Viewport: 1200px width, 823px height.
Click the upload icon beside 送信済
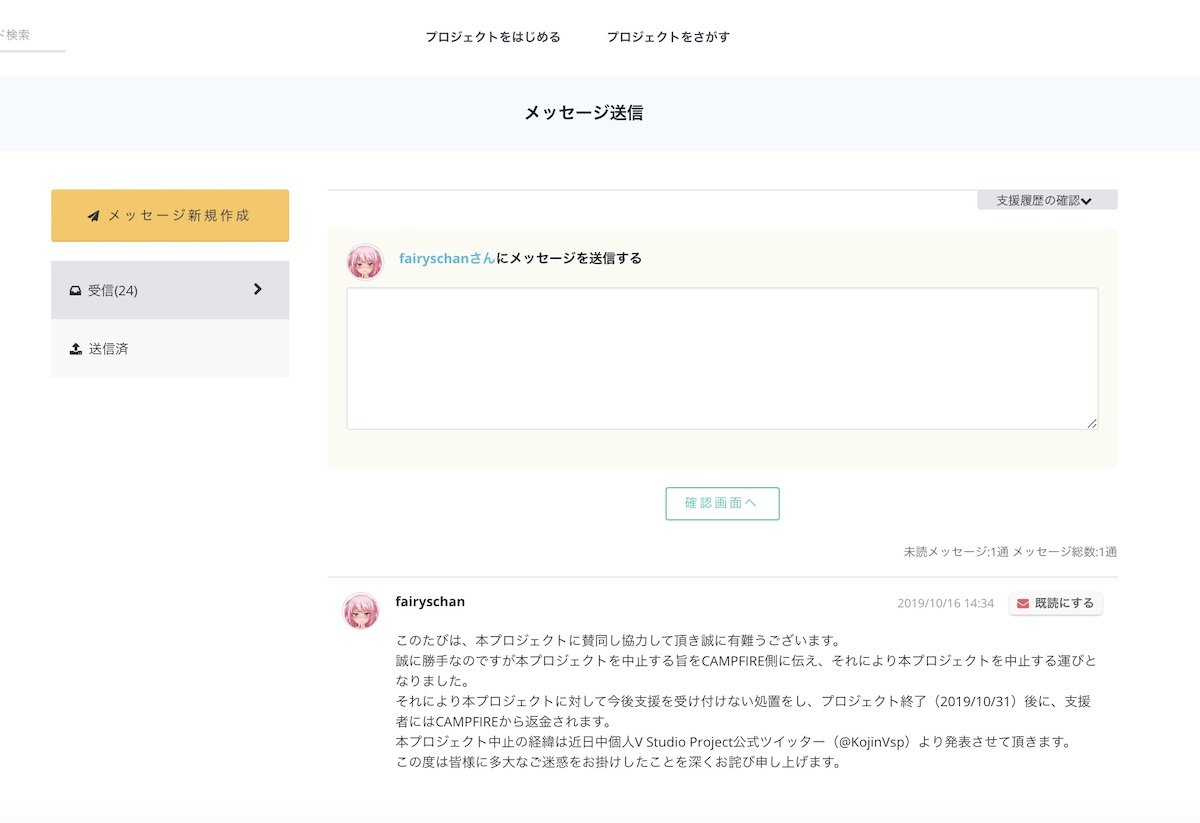click(x=75, y=349)
